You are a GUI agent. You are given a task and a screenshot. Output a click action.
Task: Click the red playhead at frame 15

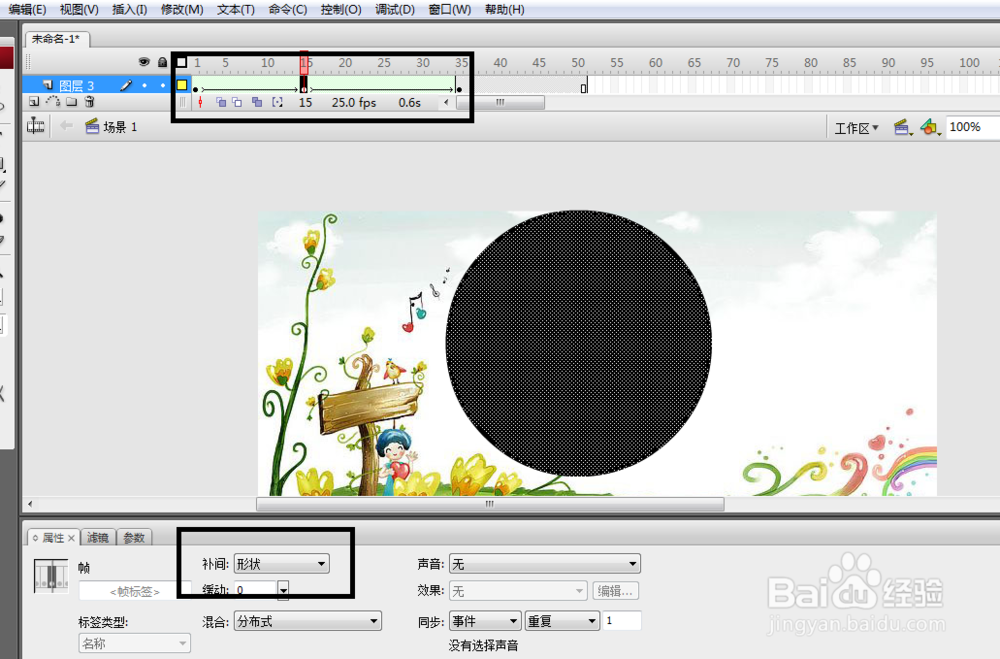click(304, 61)
